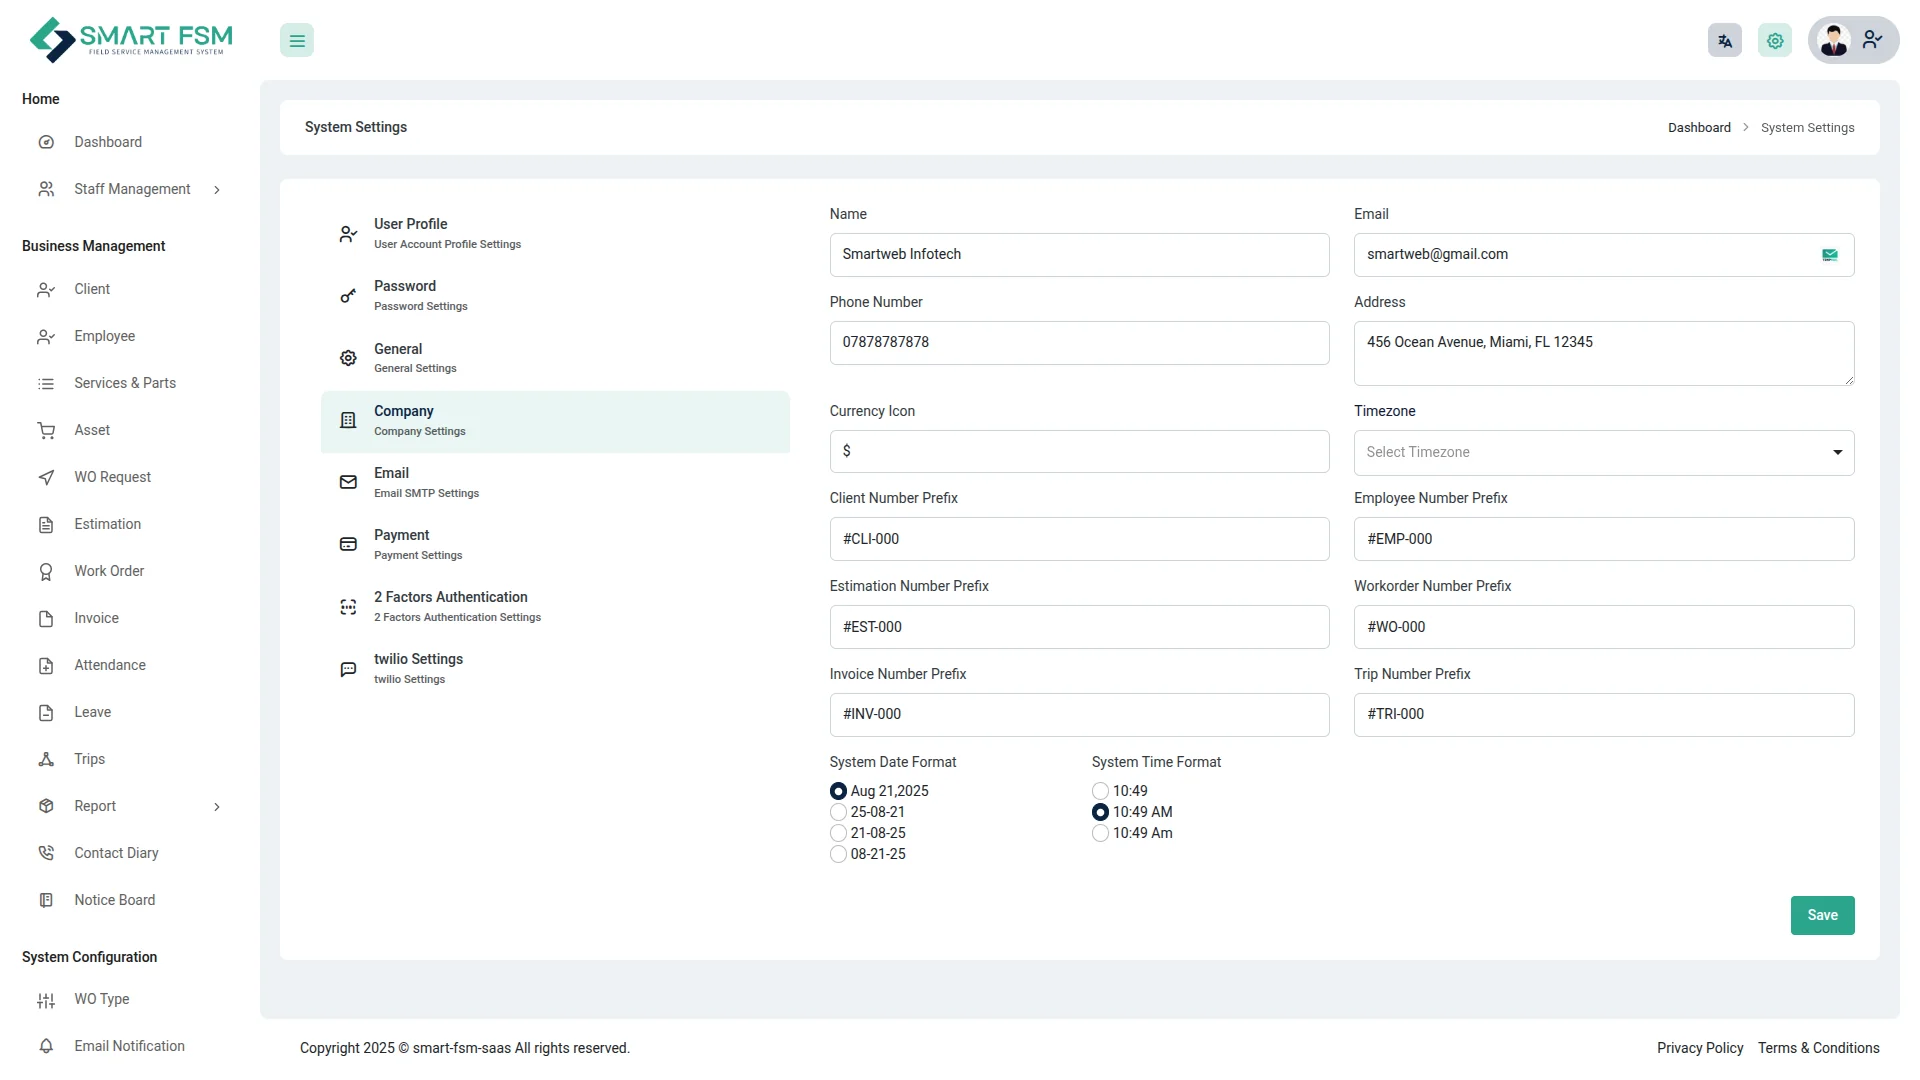The height and width of the screenshot is (1080, 1920).
Task: Expand the Report submenu chevron
Action: pyautogui.click(x=217, y=807)
